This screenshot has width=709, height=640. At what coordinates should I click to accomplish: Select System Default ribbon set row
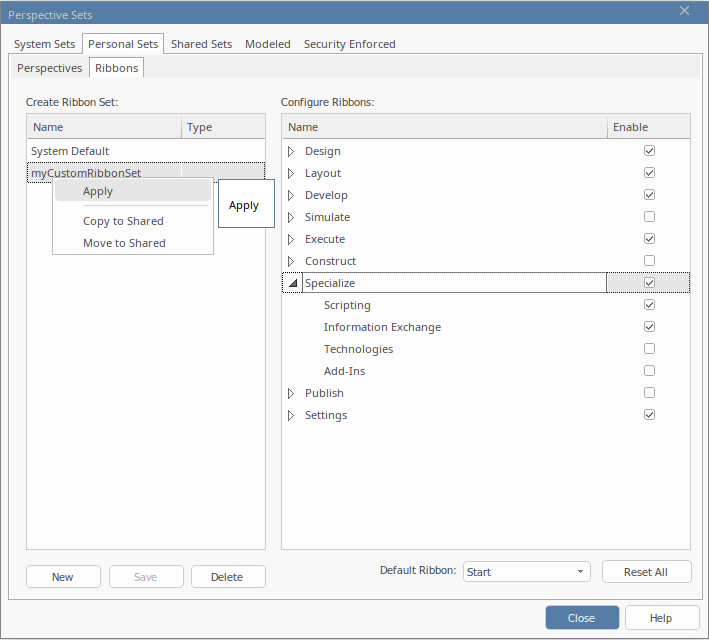pyautogui.click(x=70, y=151)
